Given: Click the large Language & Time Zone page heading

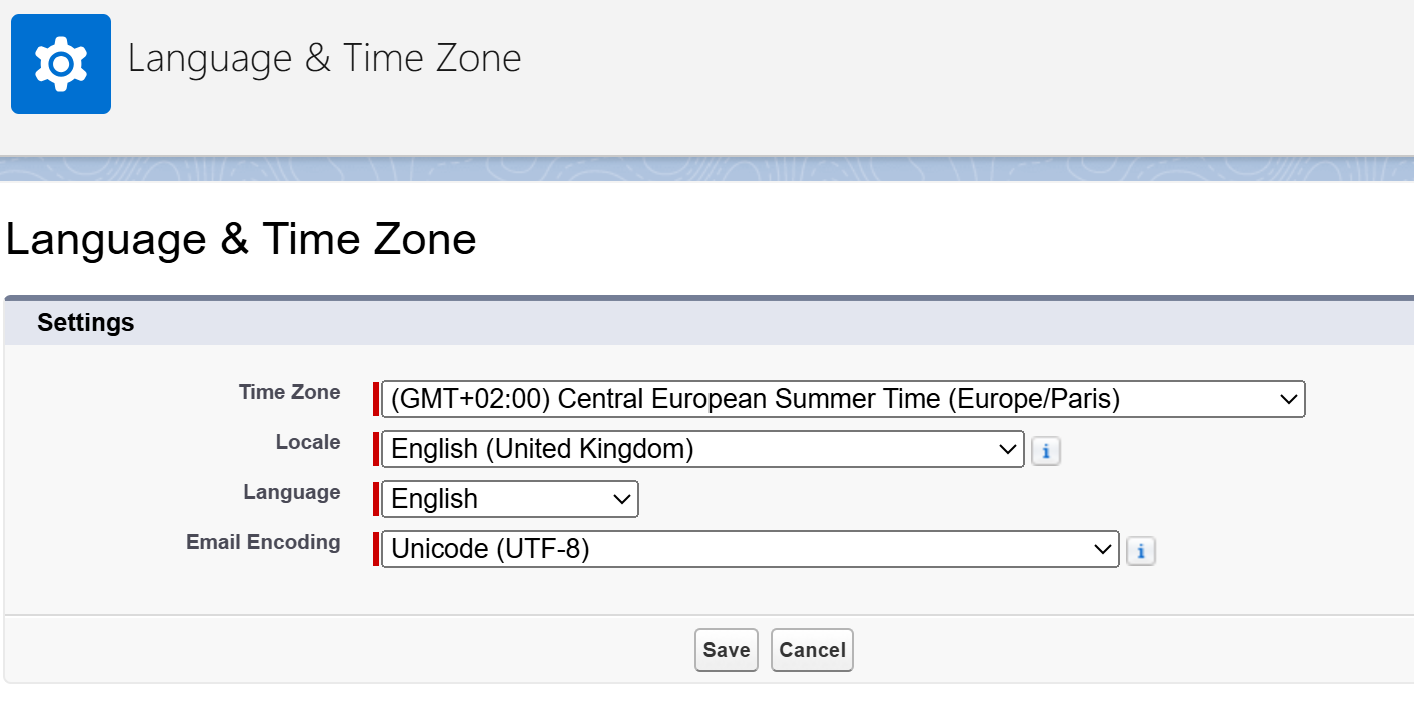Looking at the screenshot, I should click(241, 240).
